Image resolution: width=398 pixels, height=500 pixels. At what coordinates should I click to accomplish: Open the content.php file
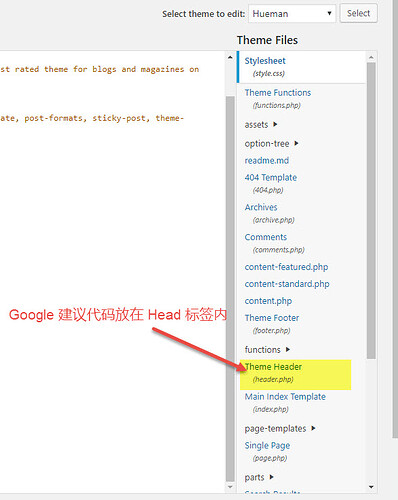[x=268, y=301]
